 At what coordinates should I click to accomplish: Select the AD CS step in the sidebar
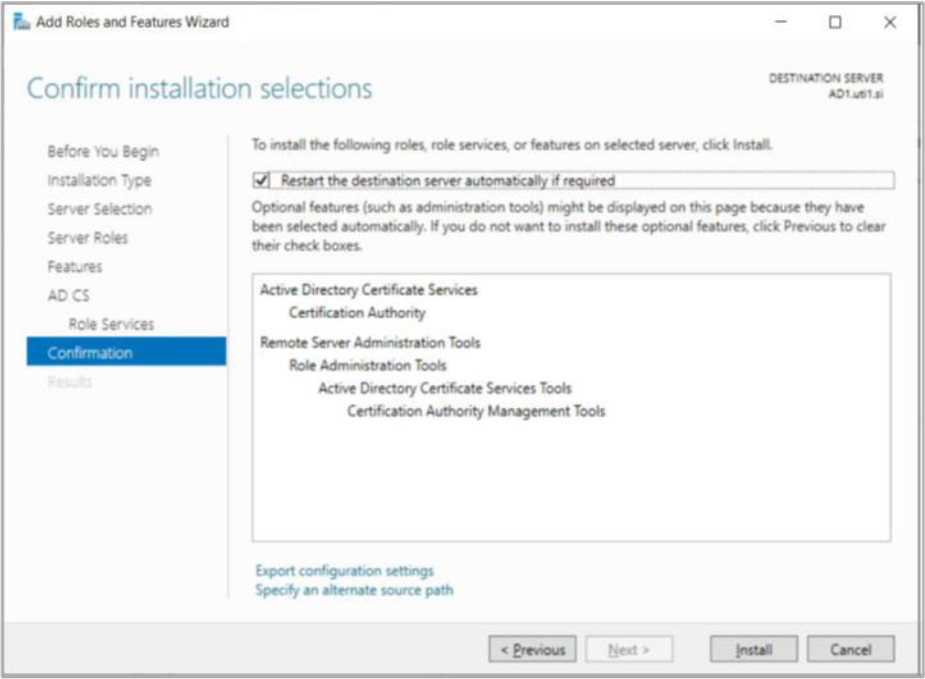(68, 296)
